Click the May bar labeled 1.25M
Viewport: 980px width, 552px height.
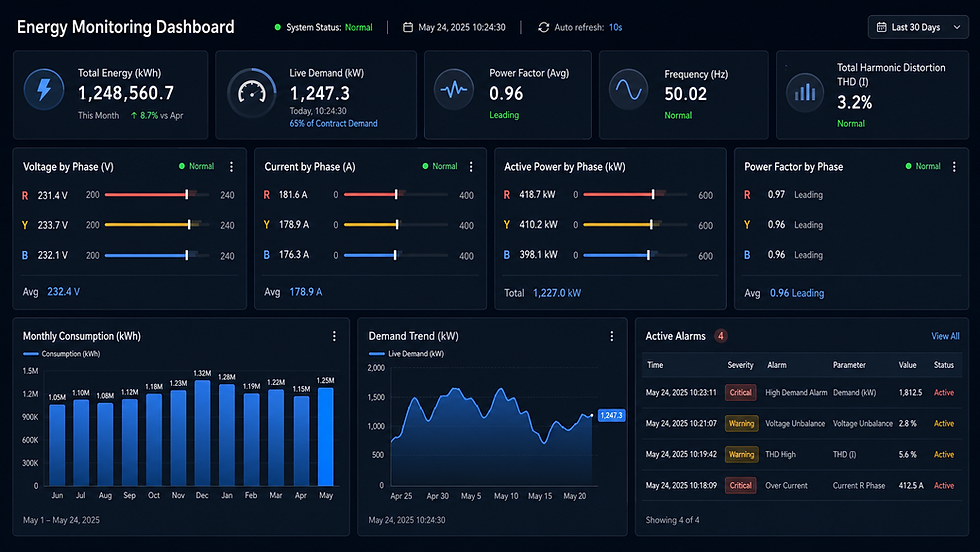point(326,437)
